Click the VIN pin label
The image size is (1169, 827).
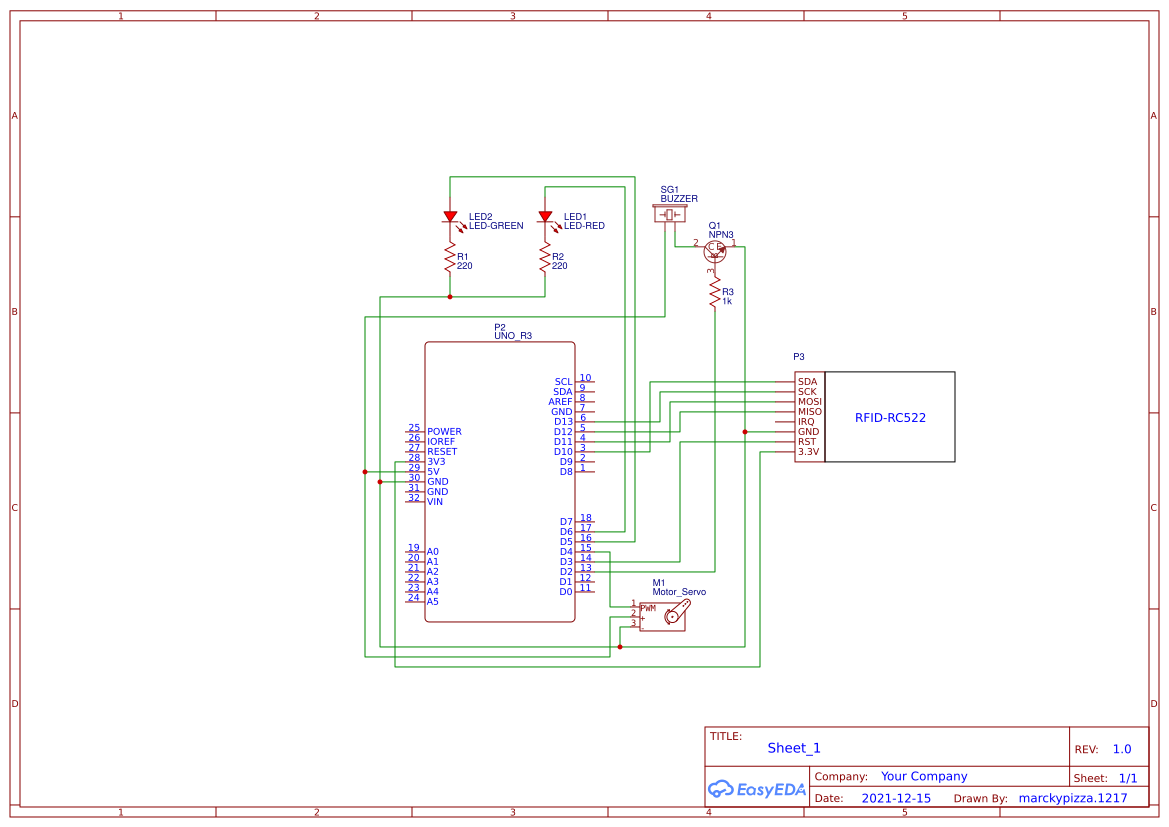tap(435, 502)
